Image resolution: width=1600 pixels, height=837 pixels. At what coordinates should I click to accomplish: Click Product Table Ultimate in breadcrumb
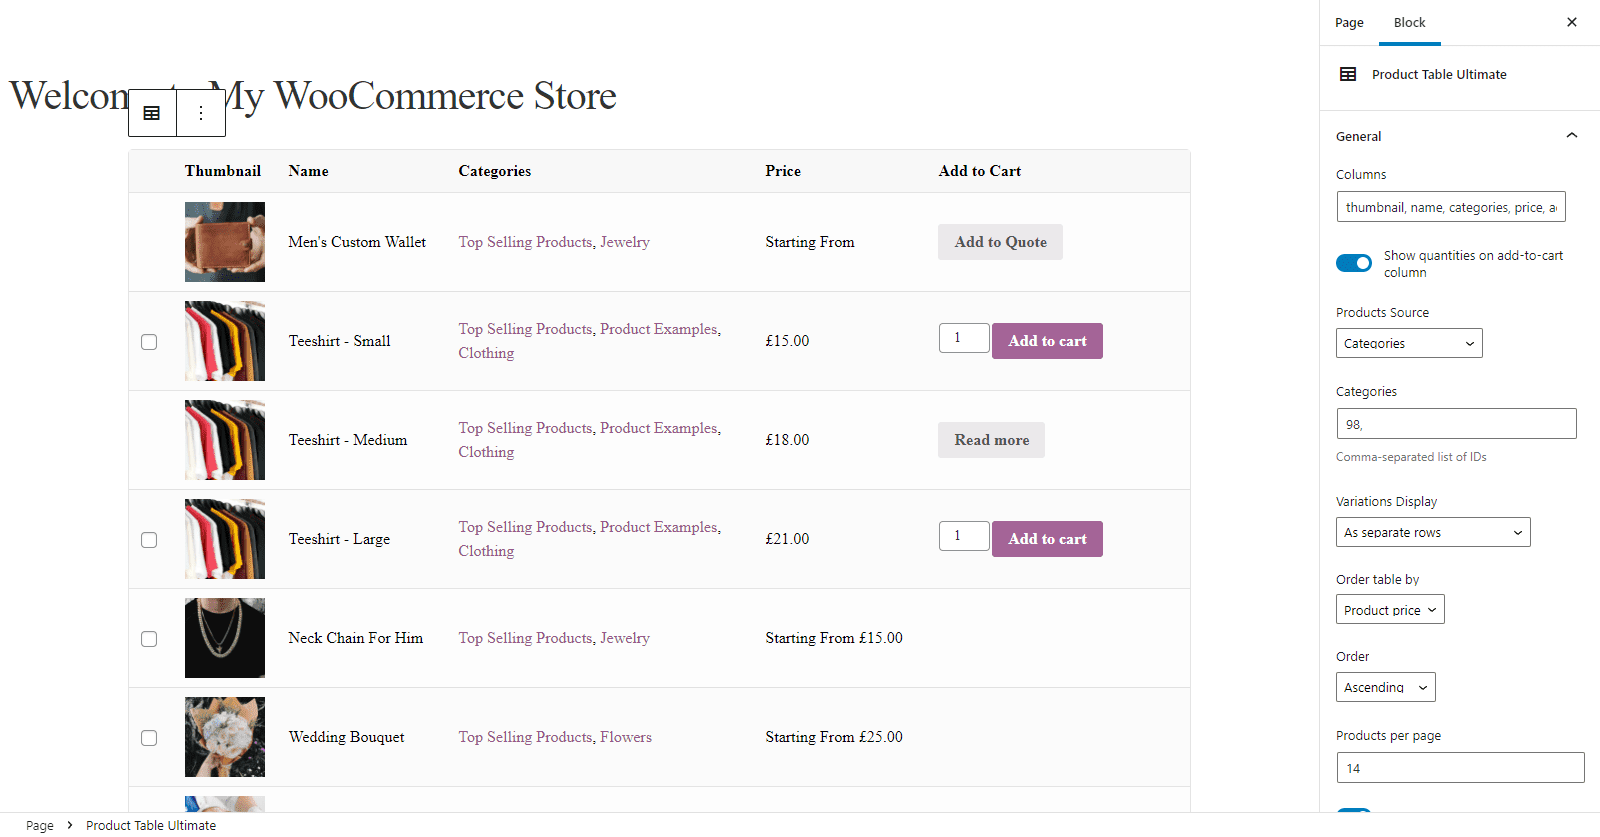151,825
